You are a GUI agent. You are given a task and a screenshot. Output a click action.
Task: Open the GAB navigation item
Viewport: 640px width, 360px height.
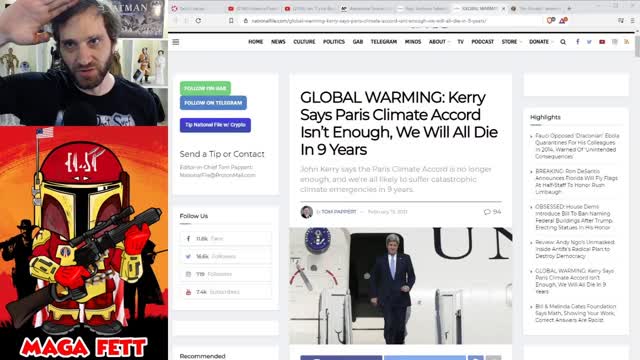[x=358, y=42]
